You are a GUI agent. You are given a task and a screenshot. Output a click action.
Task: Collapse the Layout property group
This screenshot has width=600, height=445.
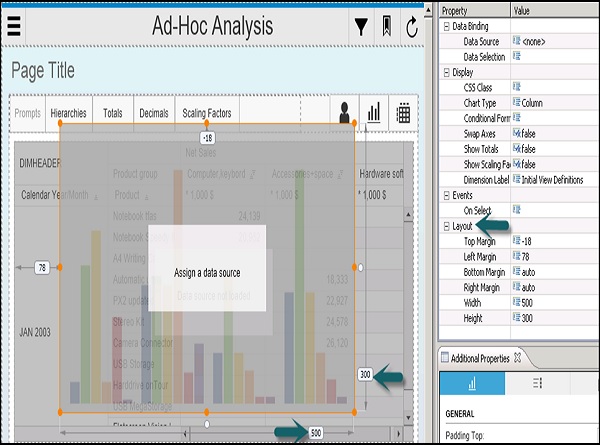[445, 226]
